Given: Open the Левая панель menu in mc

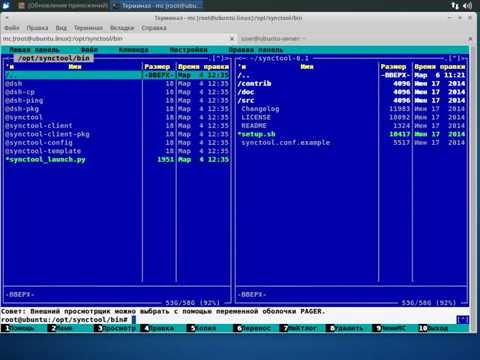Looking at the screenshot, I should (34, 50).
